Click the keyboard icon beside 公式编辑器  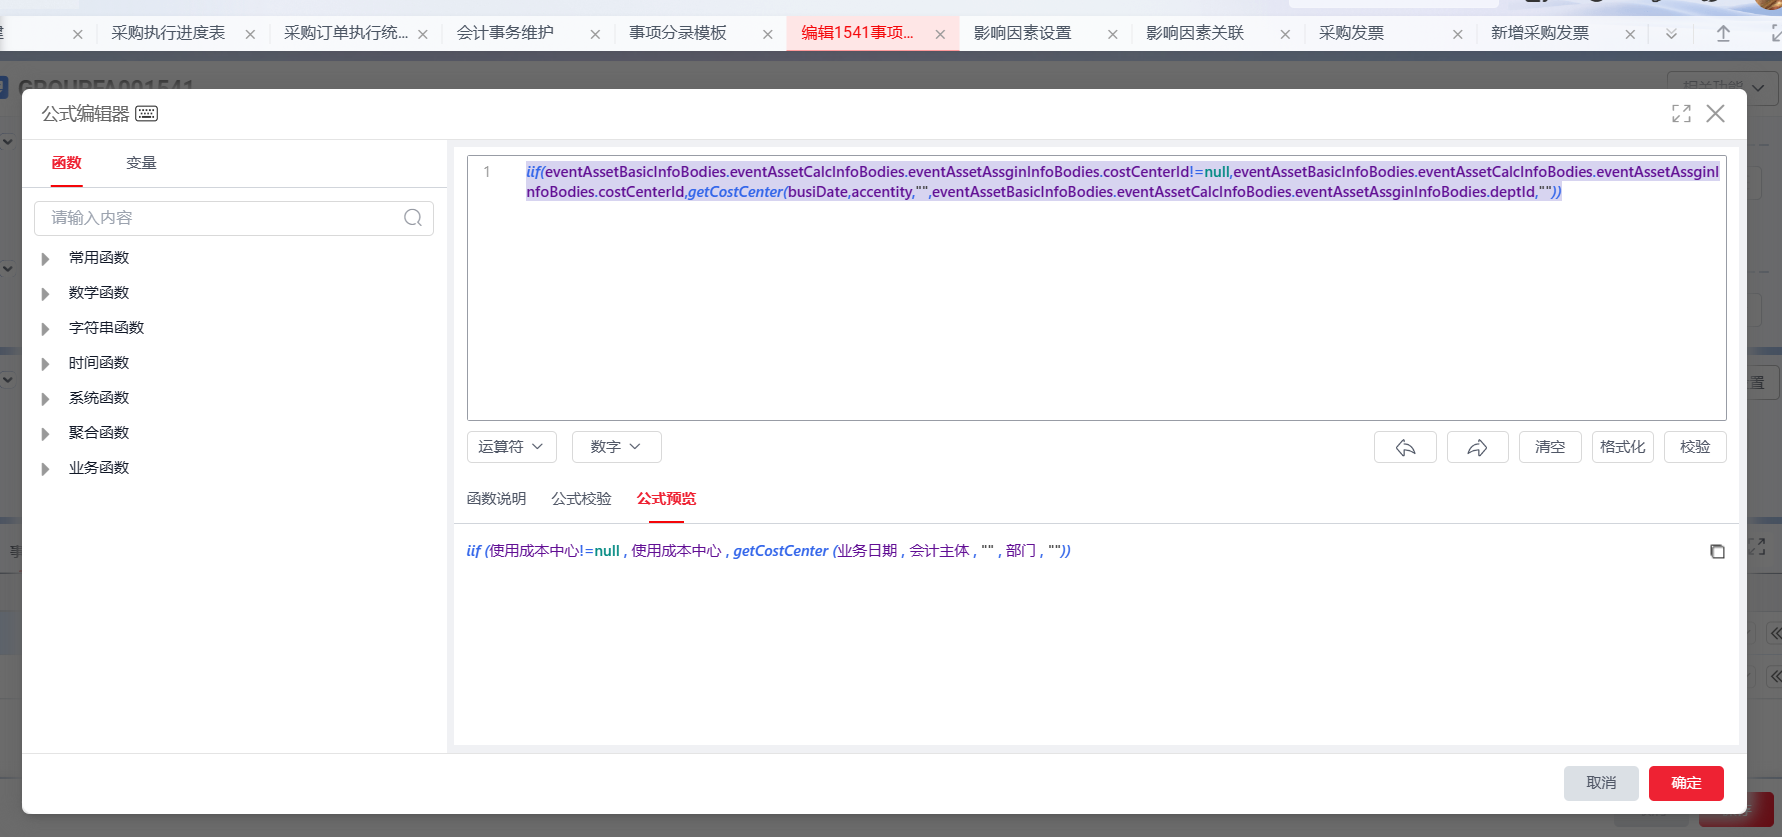tap(146, 114)
